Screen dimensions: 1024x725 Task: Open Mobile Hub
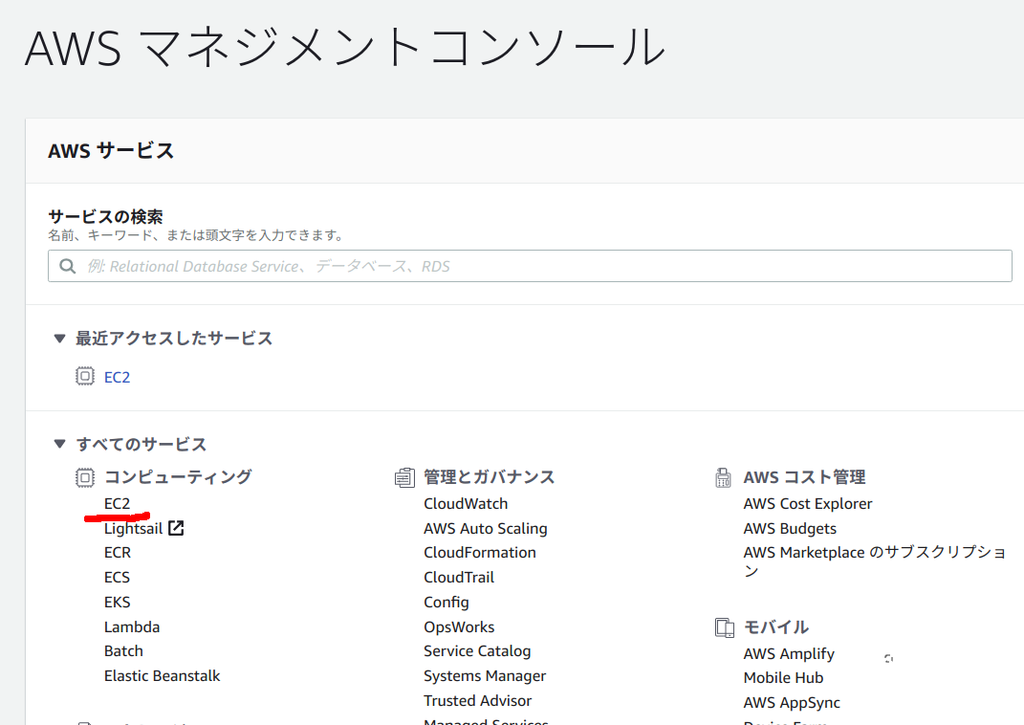[x=783, y=678]
